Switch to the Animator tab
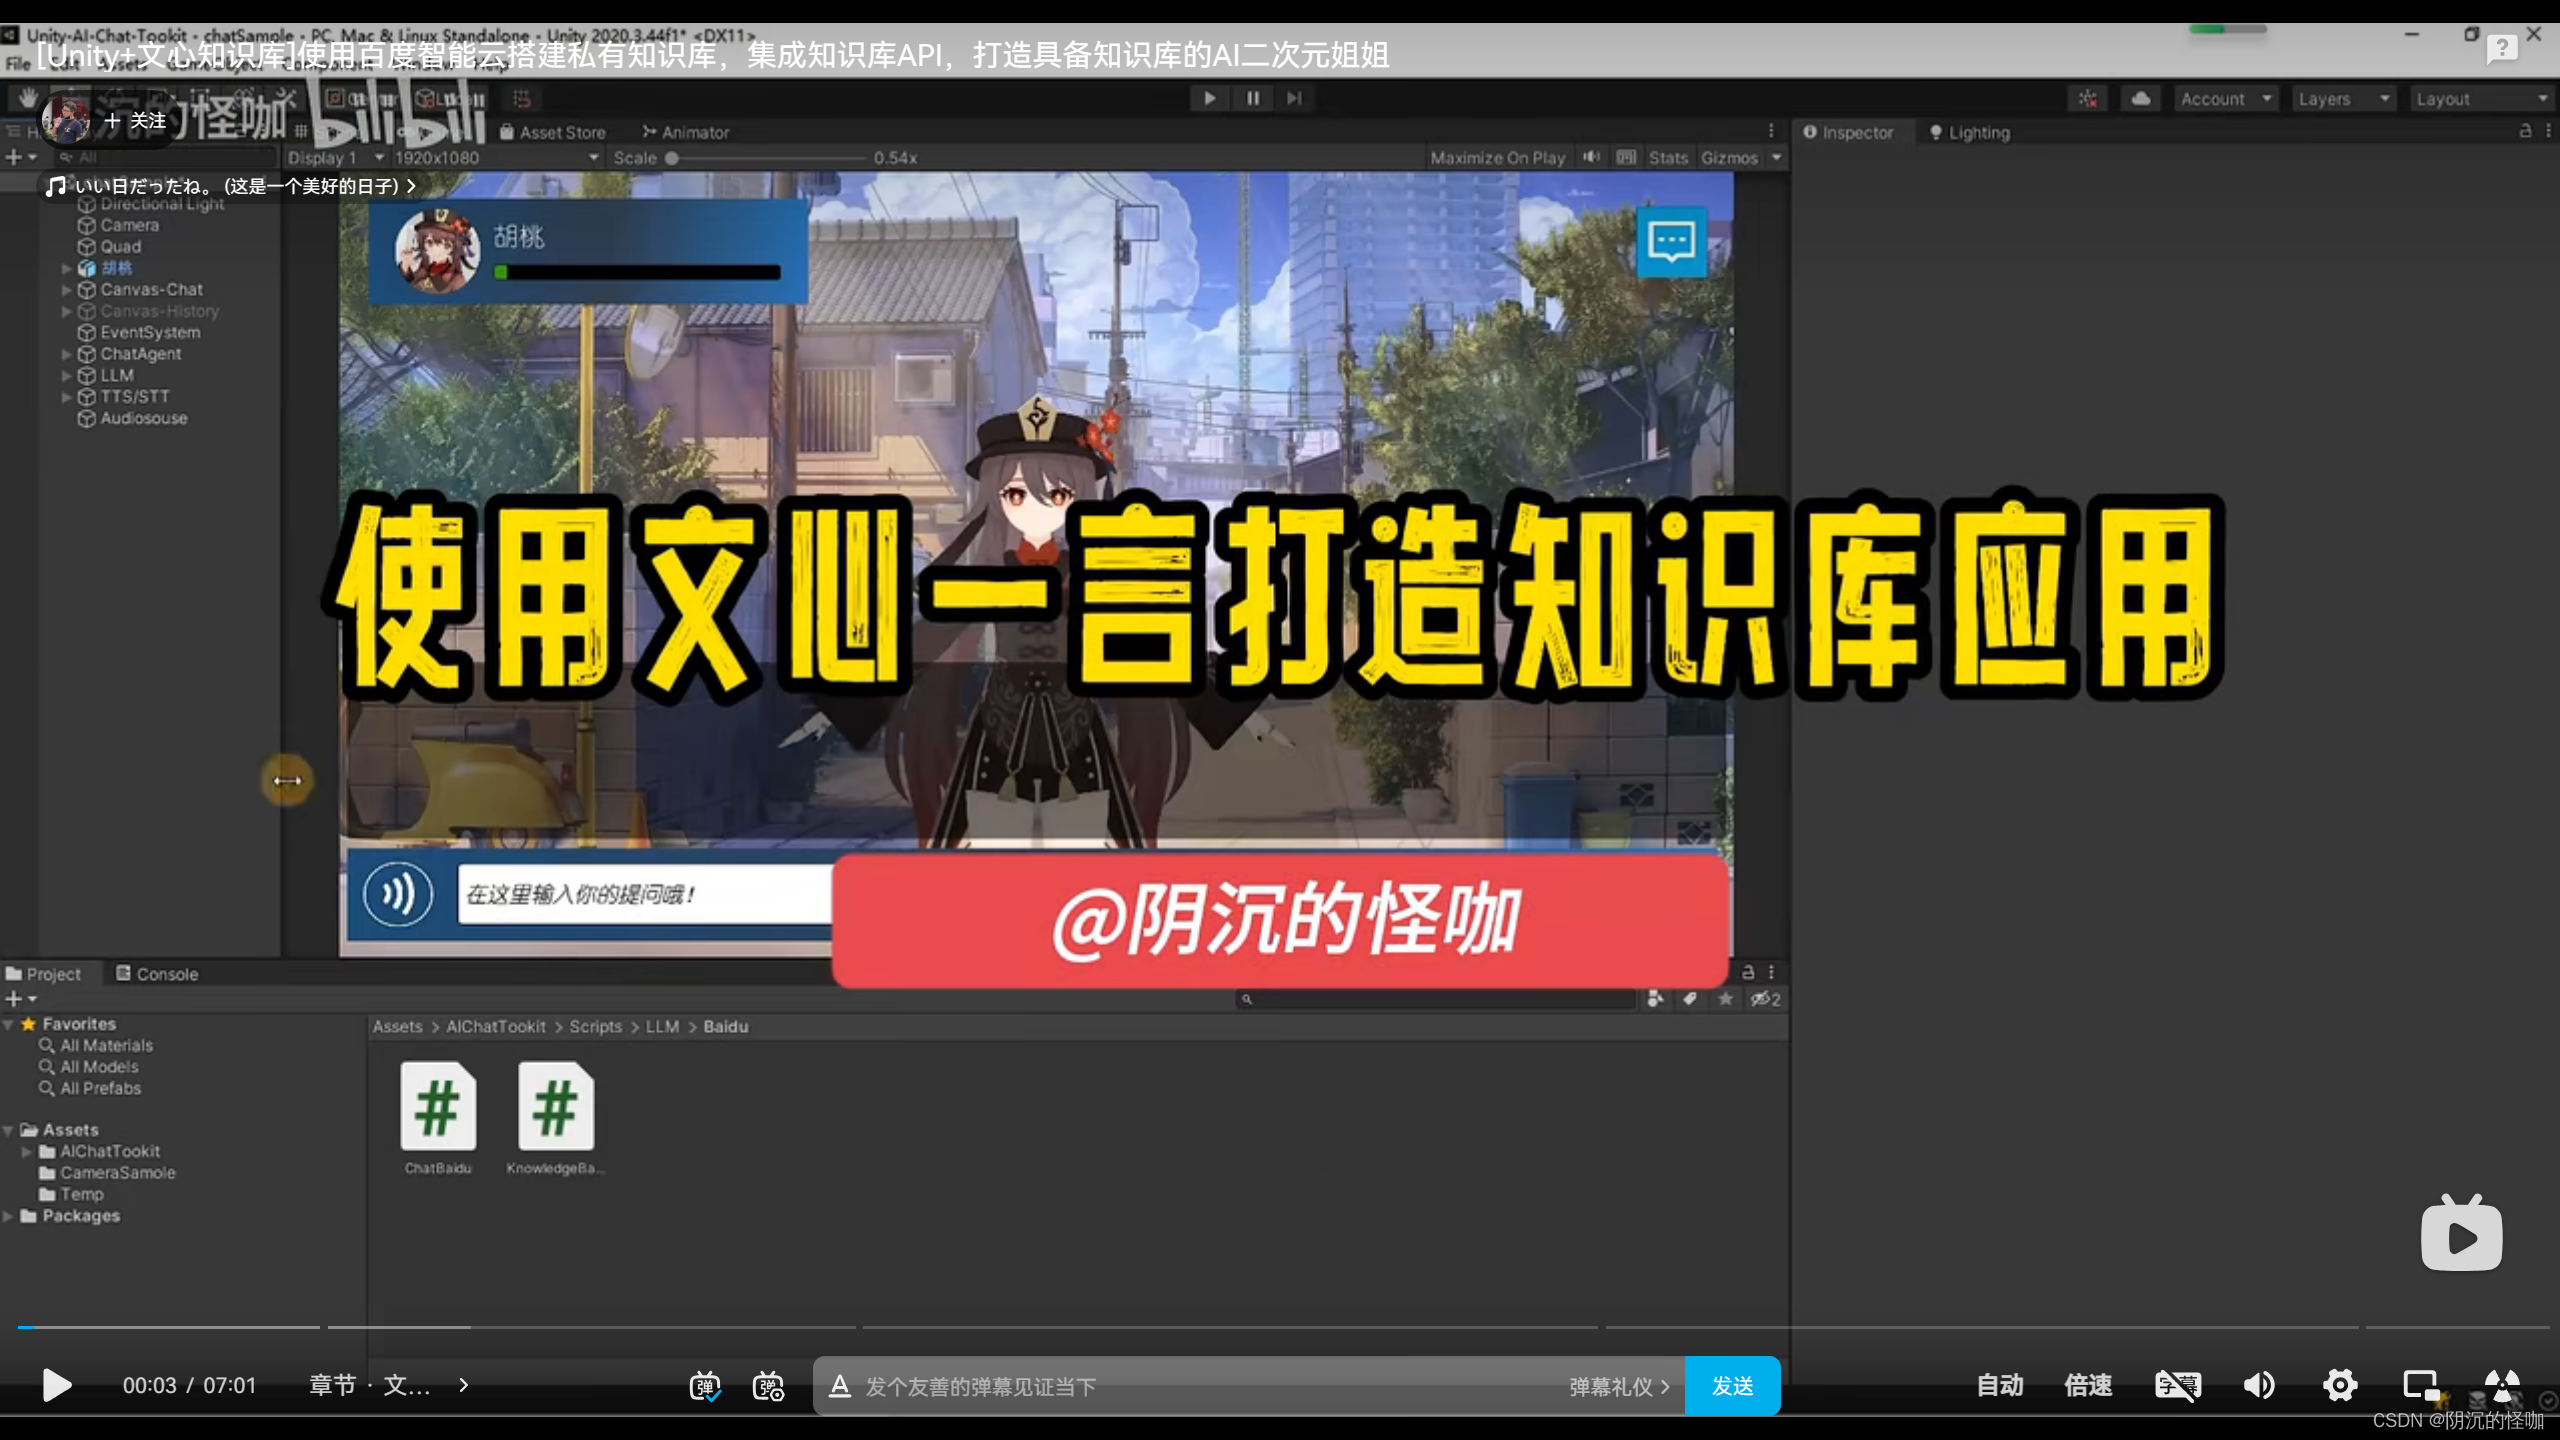This screenshot has width=2560, height=1440. click(685, 132)
